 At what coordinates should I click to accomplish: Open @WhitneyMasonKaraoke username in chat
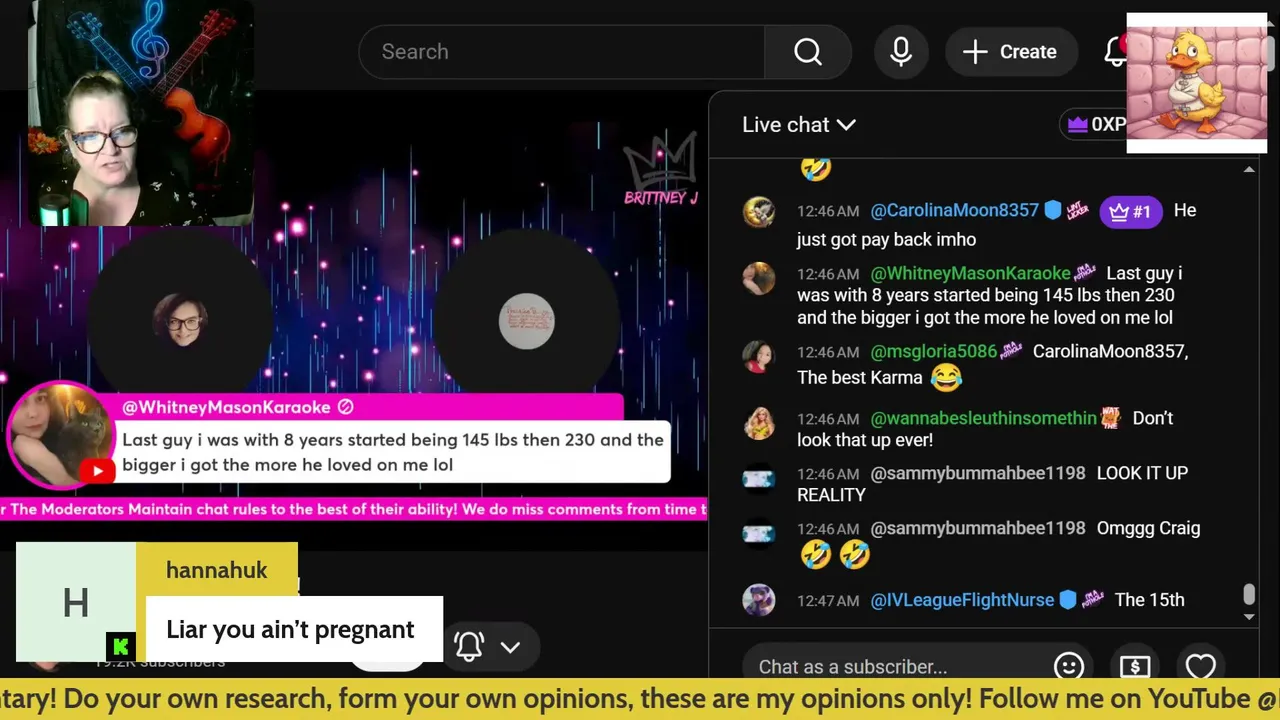tap(970, 273)
